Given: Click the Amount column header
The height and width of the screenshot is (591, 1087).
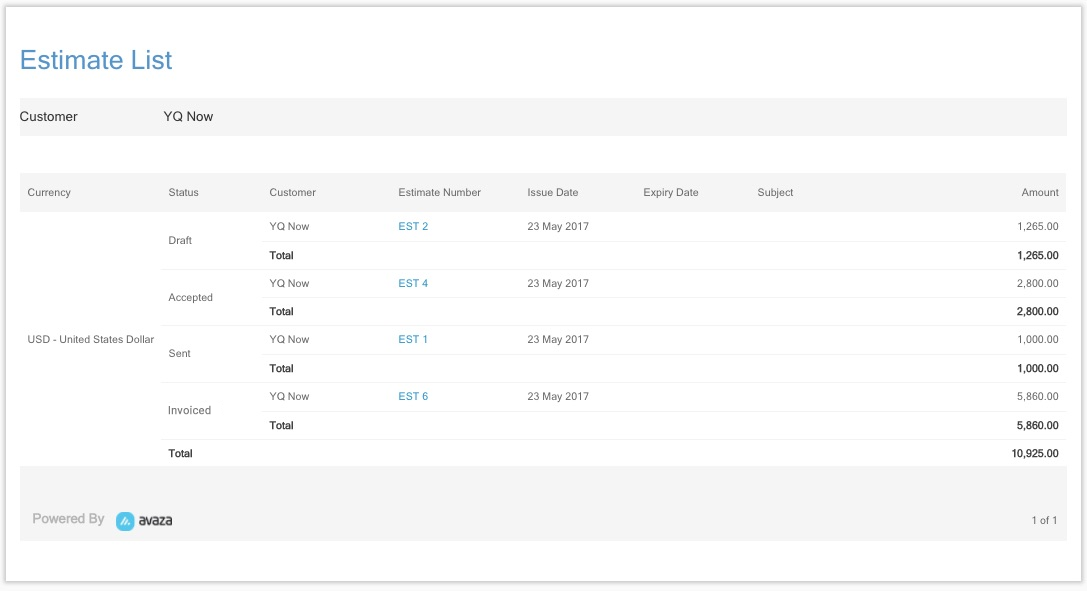Looking at the screenshot, I should [1040, 193].
